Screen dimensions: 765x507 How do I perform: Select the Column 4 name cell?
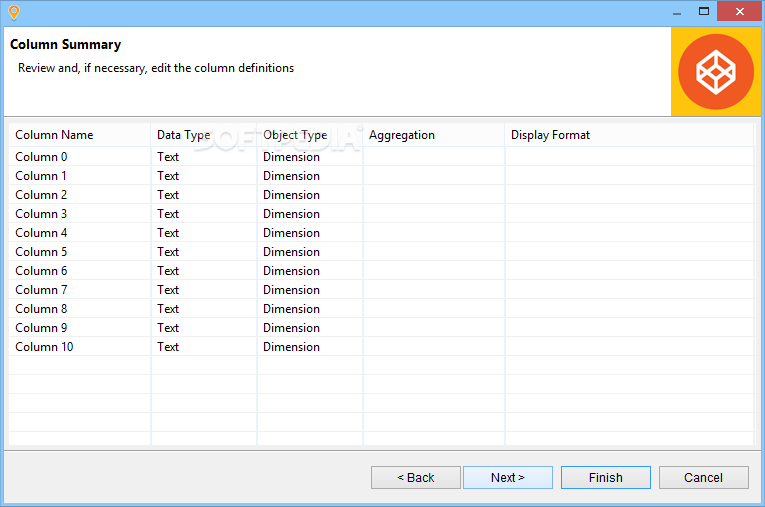[80, 233]
